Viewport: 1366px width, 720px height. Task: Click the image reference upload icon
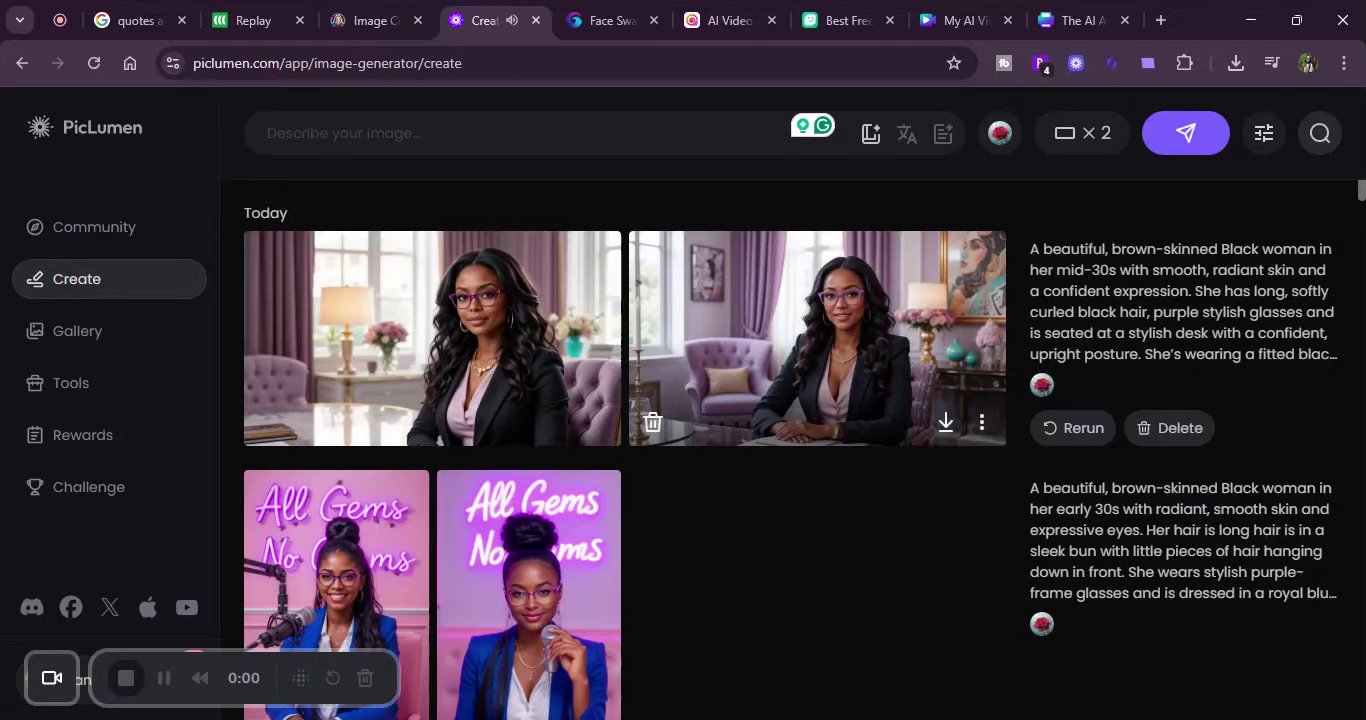(x=871, y=134)
